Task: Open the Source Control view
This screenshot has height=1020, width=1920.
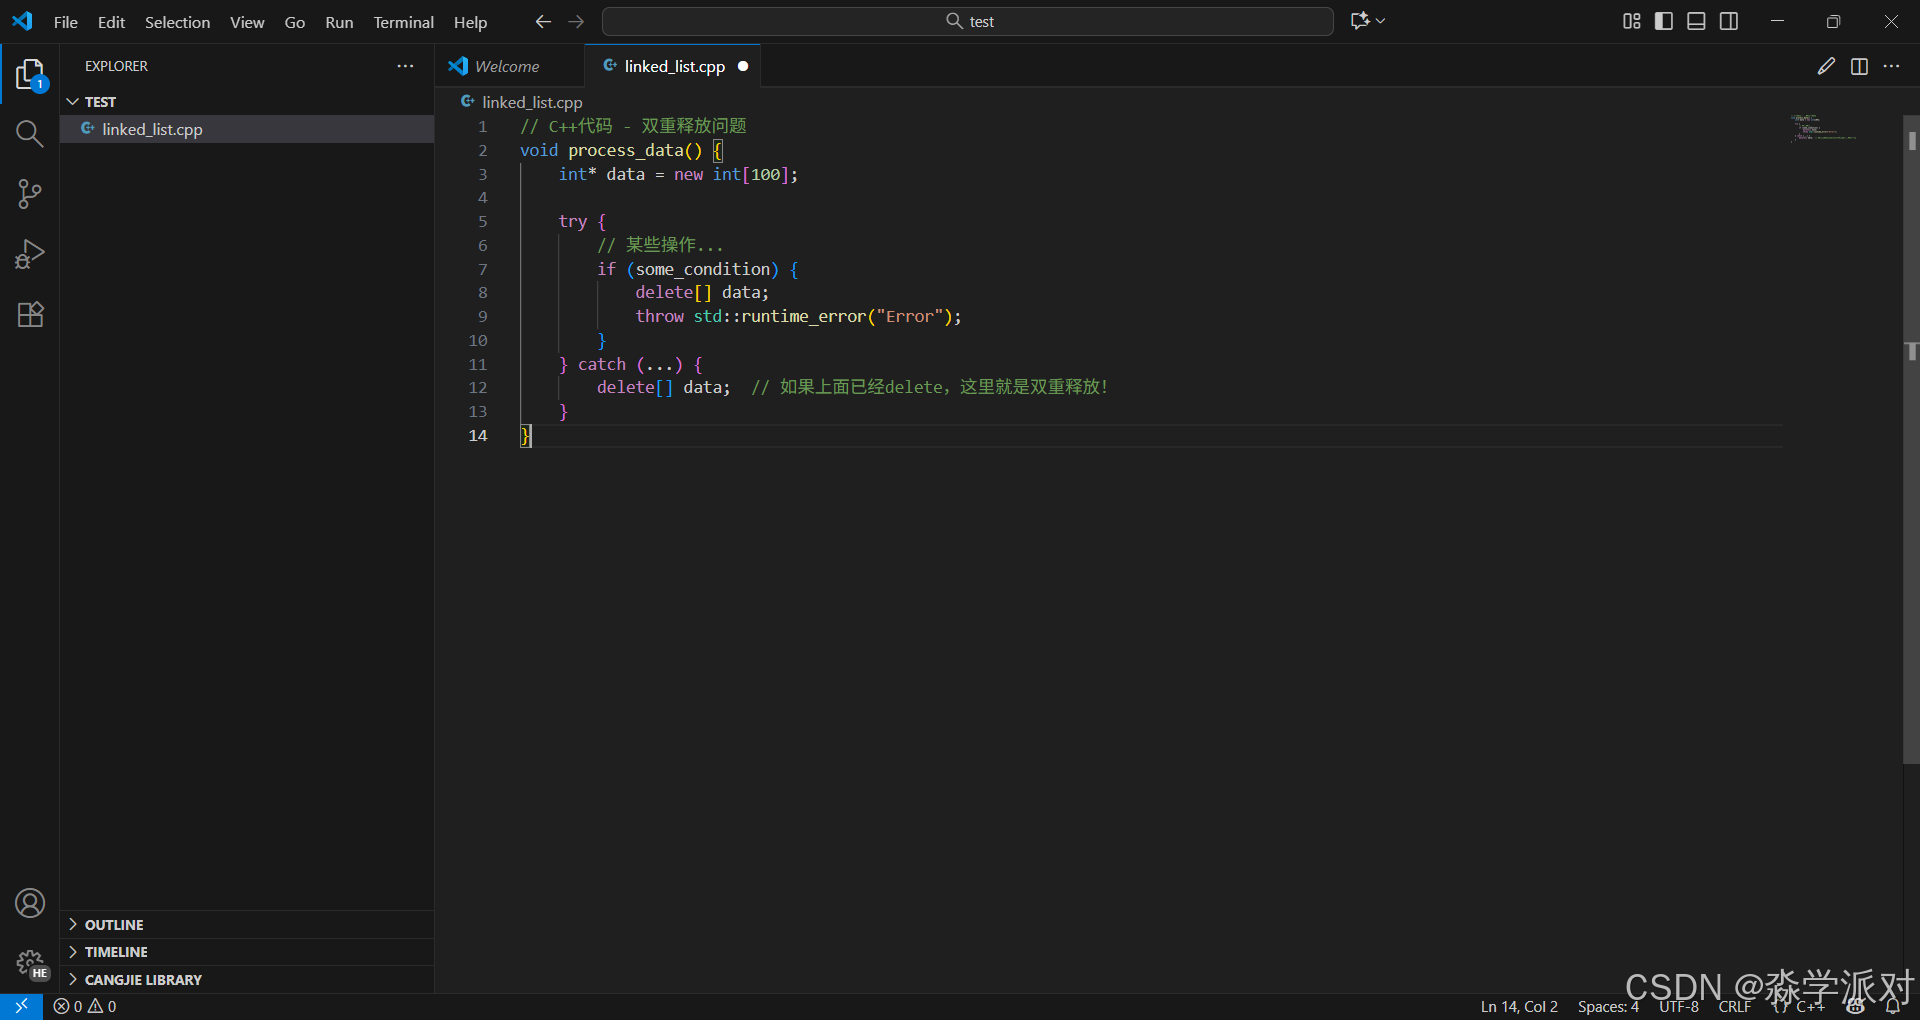Action: (x=30, y=194)
